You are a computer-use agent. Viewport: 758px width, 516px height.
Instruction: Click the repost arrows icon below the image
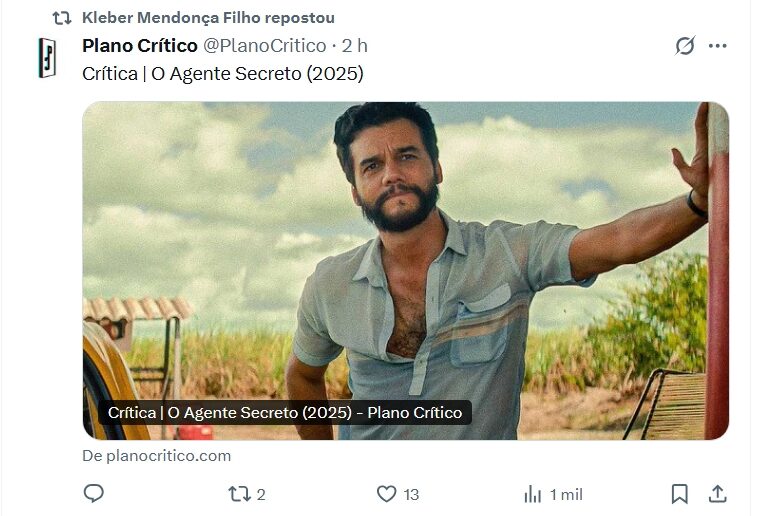click(239, 493)
